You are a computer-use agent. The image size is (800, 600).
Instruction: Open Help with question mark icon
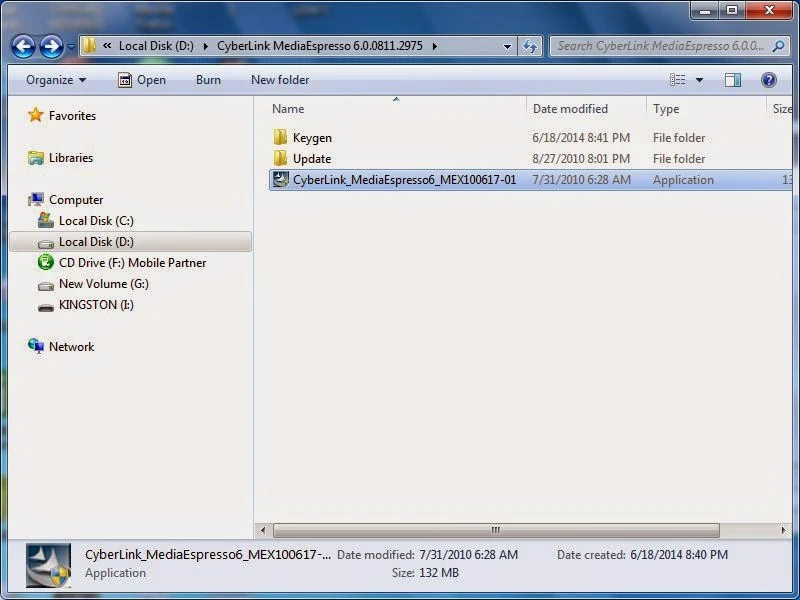click(x=768, y=80)
